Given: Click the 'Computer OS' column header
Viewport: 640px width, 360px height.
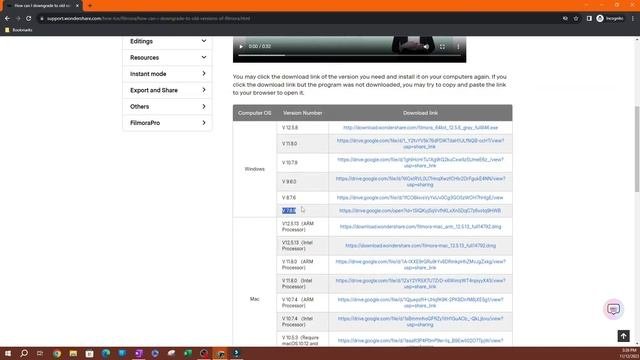Looking at the screenshot, I should click(x=255, y=113).
